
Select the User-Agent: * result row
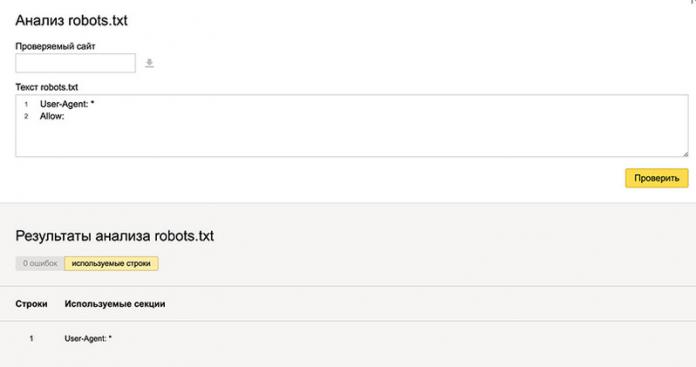348,339
